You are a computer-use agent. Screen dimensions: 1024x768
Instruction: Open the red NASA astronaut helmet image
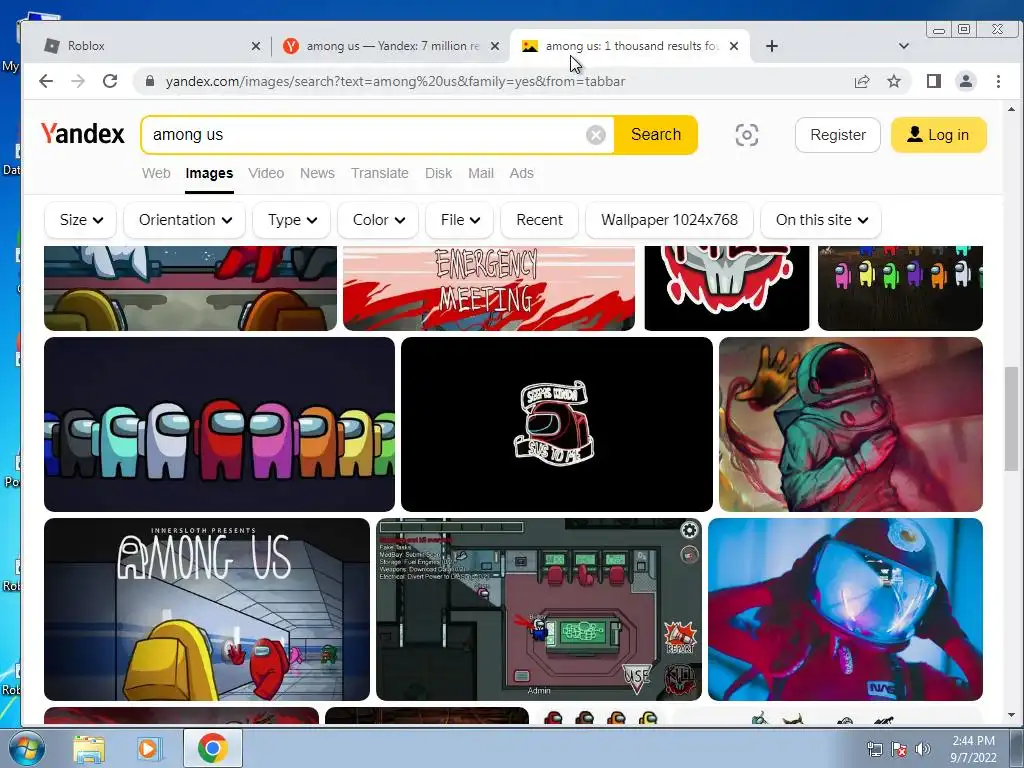(845, 609)
